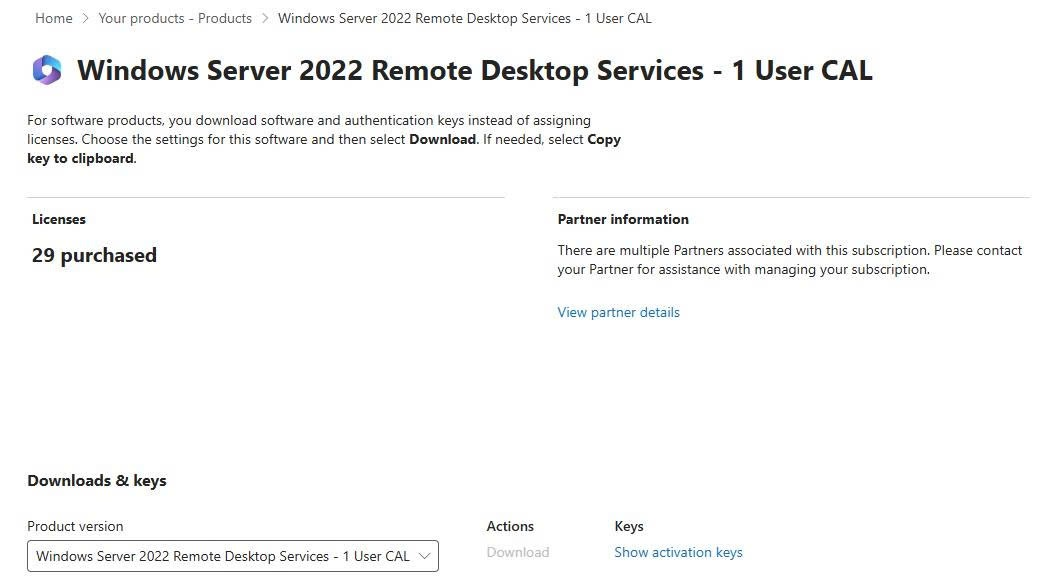Click the Product version field label
The image size is (1042, 587).
tap(75, 527)
